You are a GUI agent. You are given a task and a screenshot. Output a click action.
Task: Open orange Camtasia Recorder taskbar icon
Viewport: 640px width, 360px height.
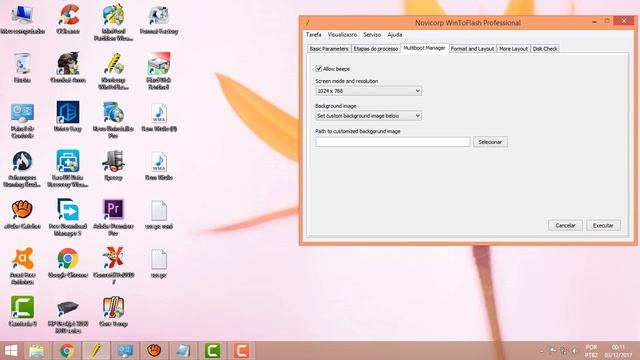(x=241, y=351)
